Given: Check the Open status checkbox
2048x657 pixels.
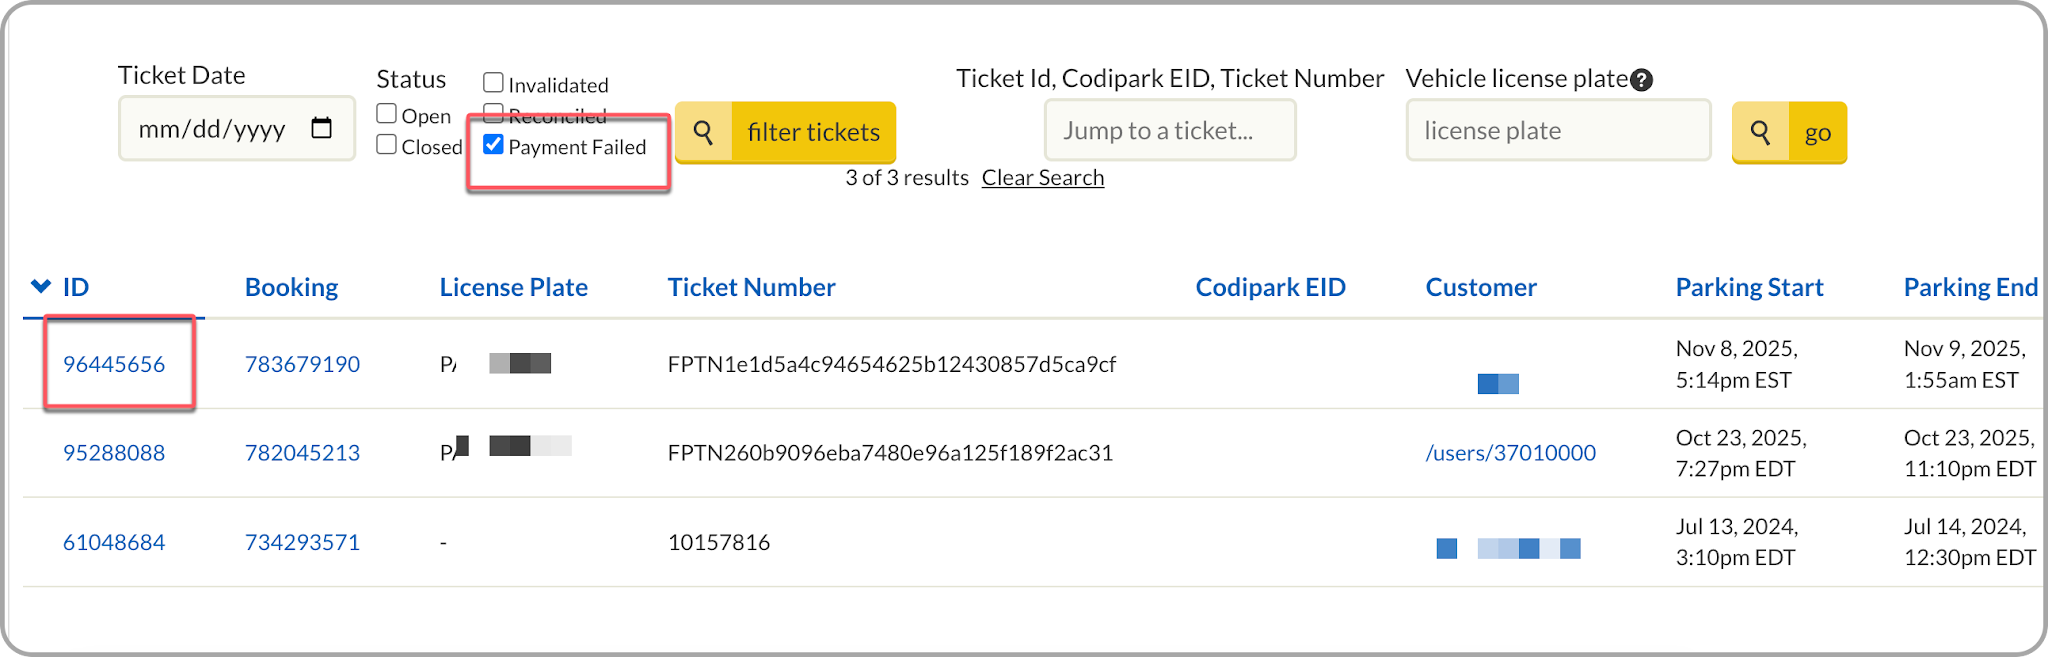Looking at the screenshot, I should pos(387,114).
